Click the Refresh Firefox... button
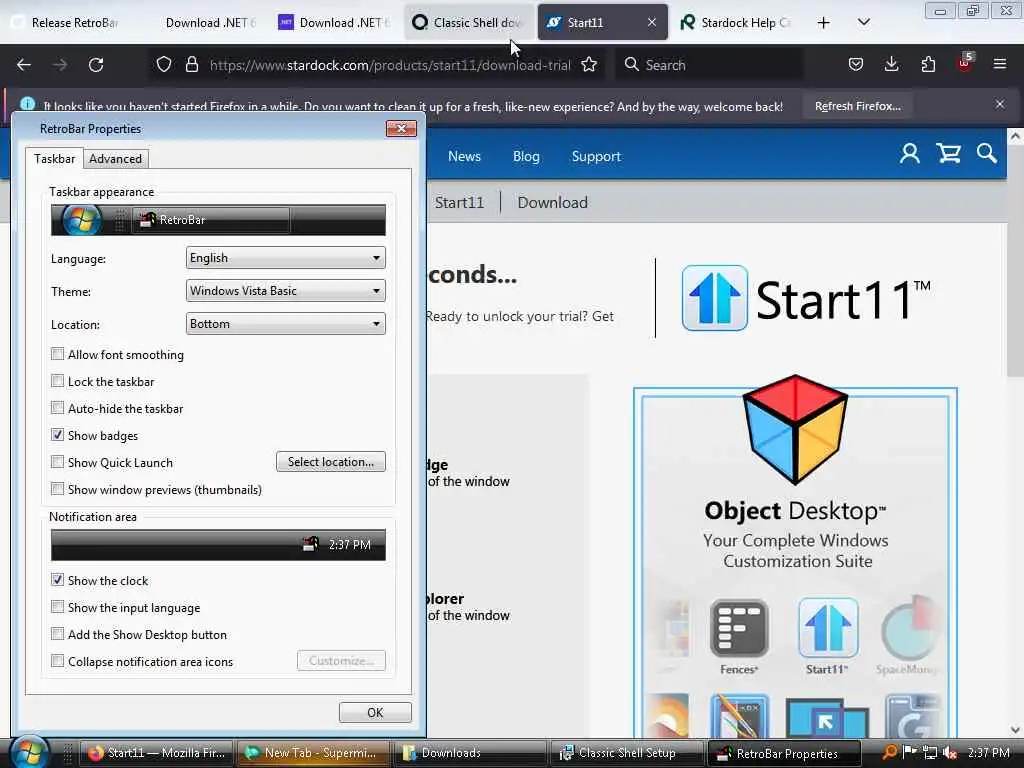The image size is (1024, 768). [x=857, y=106]
